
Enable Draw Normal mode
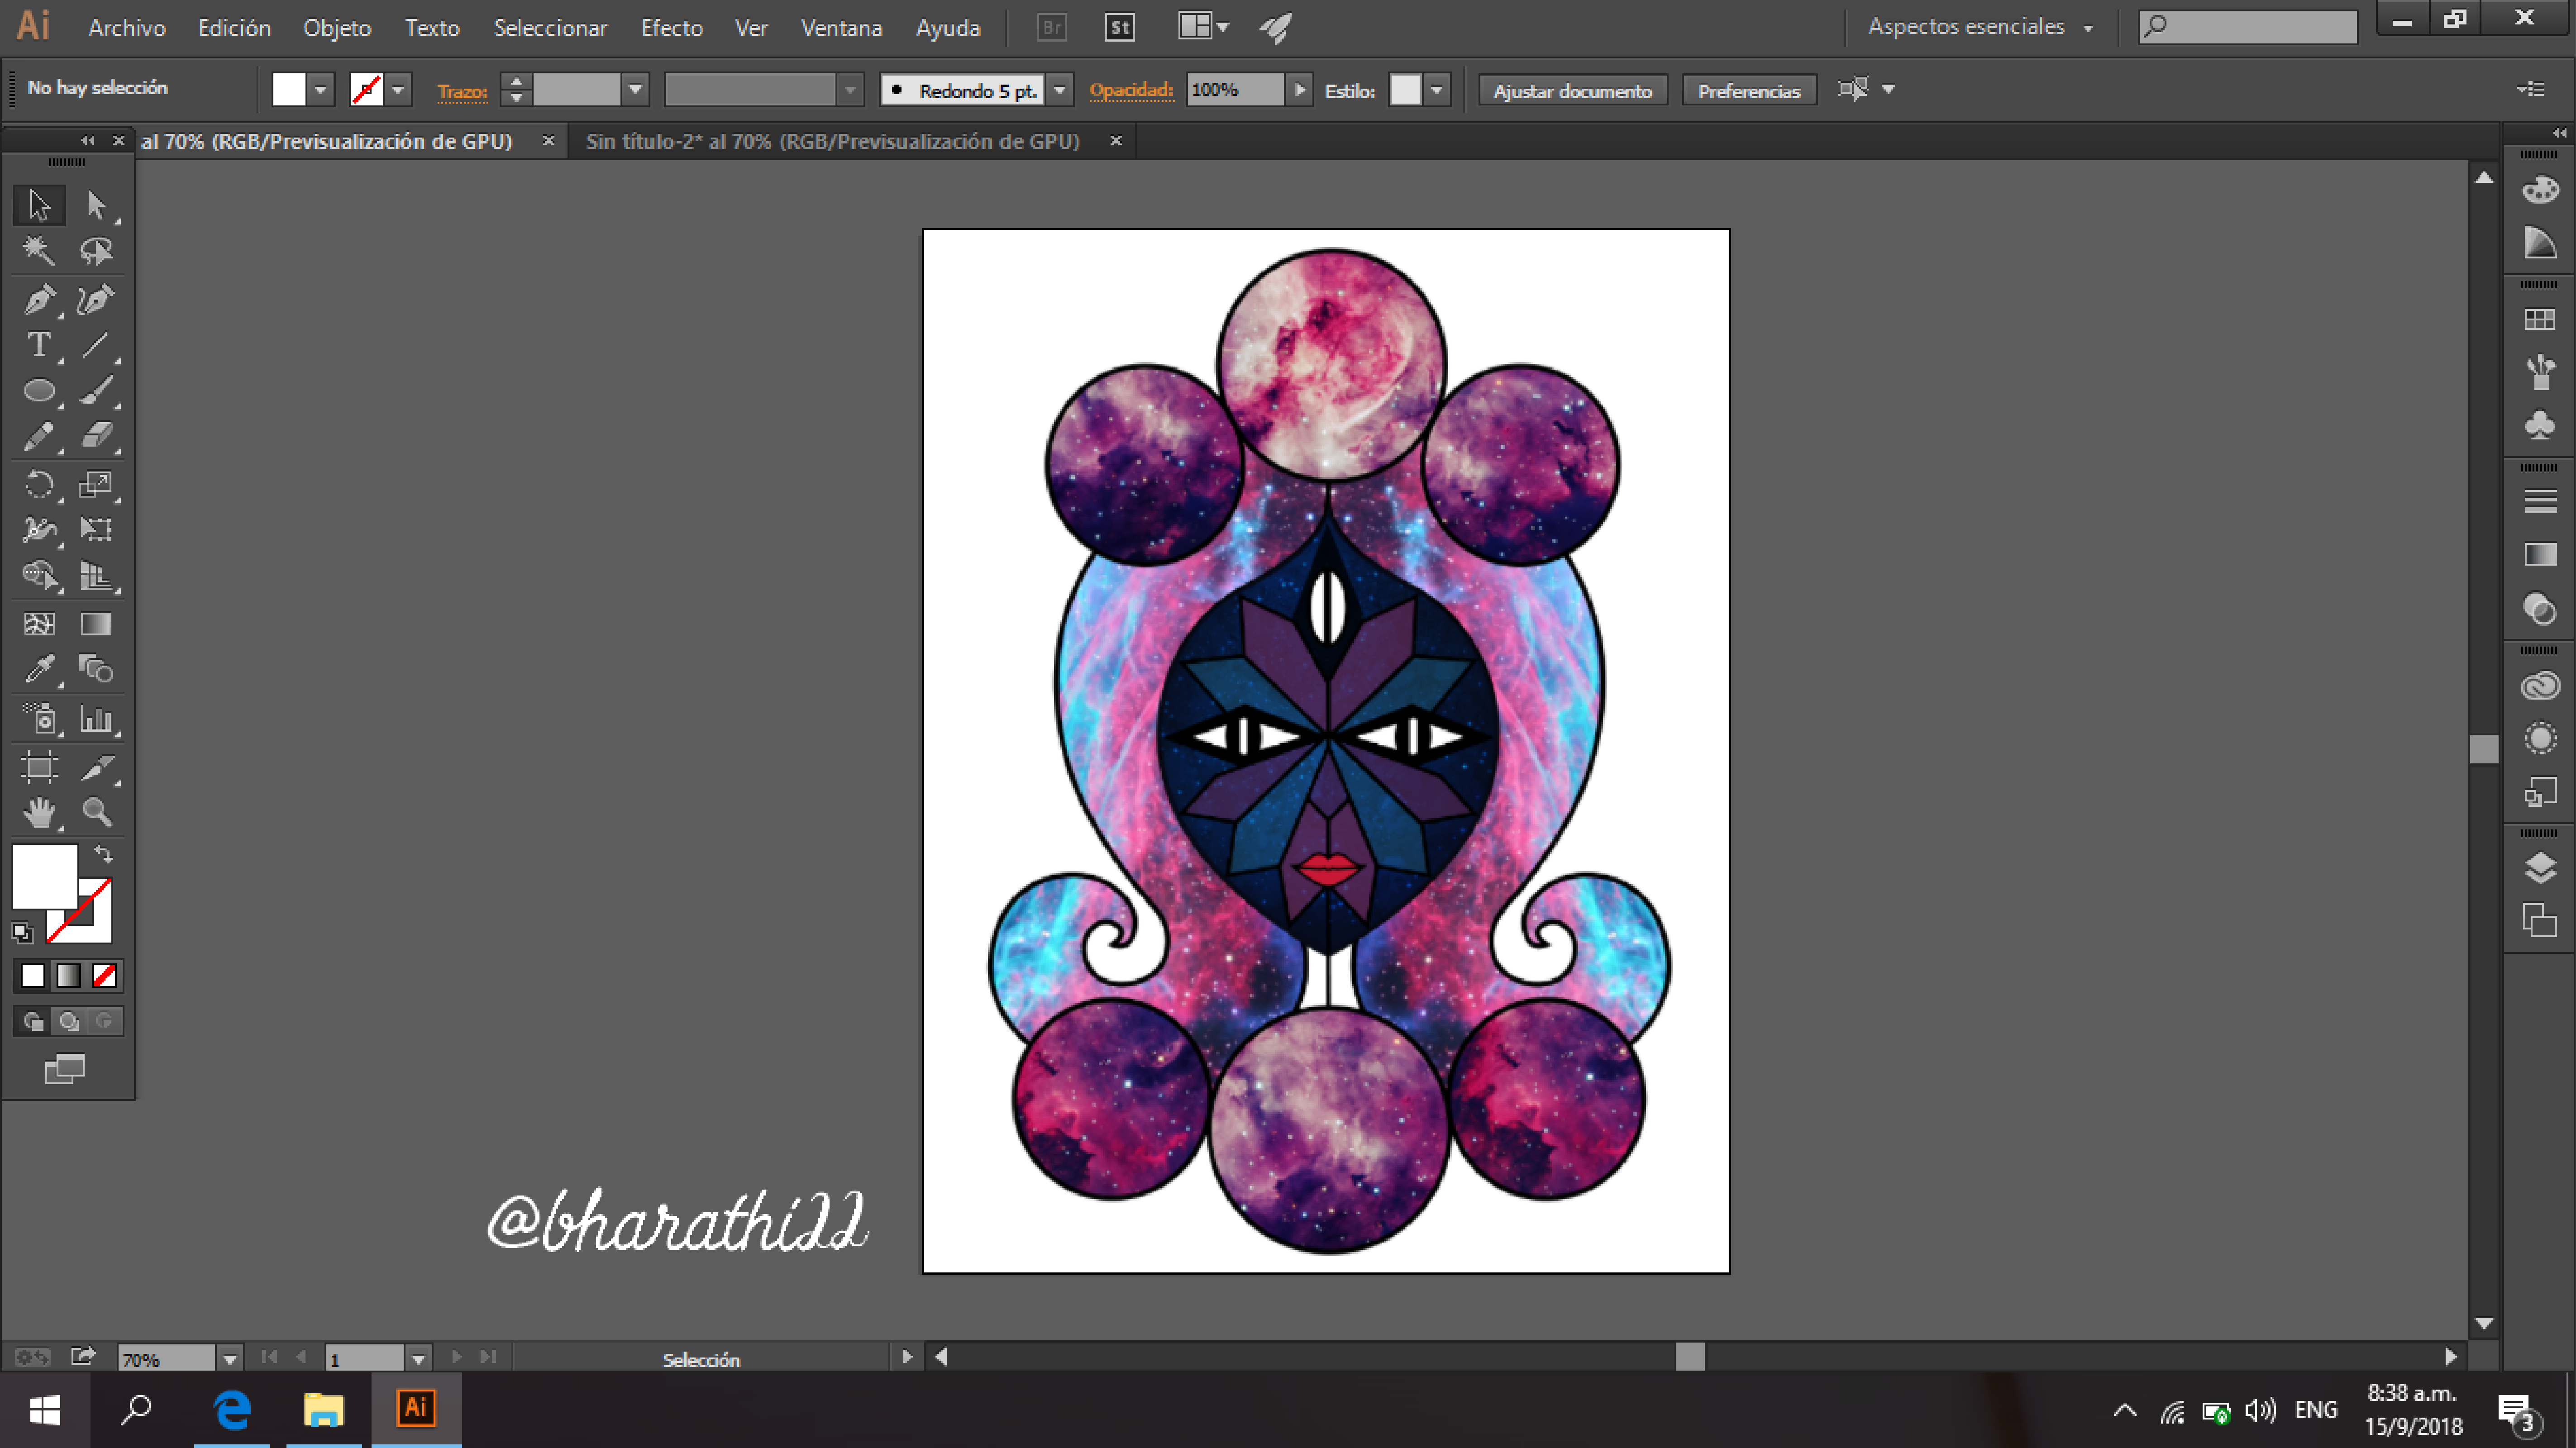(33, 1021)
